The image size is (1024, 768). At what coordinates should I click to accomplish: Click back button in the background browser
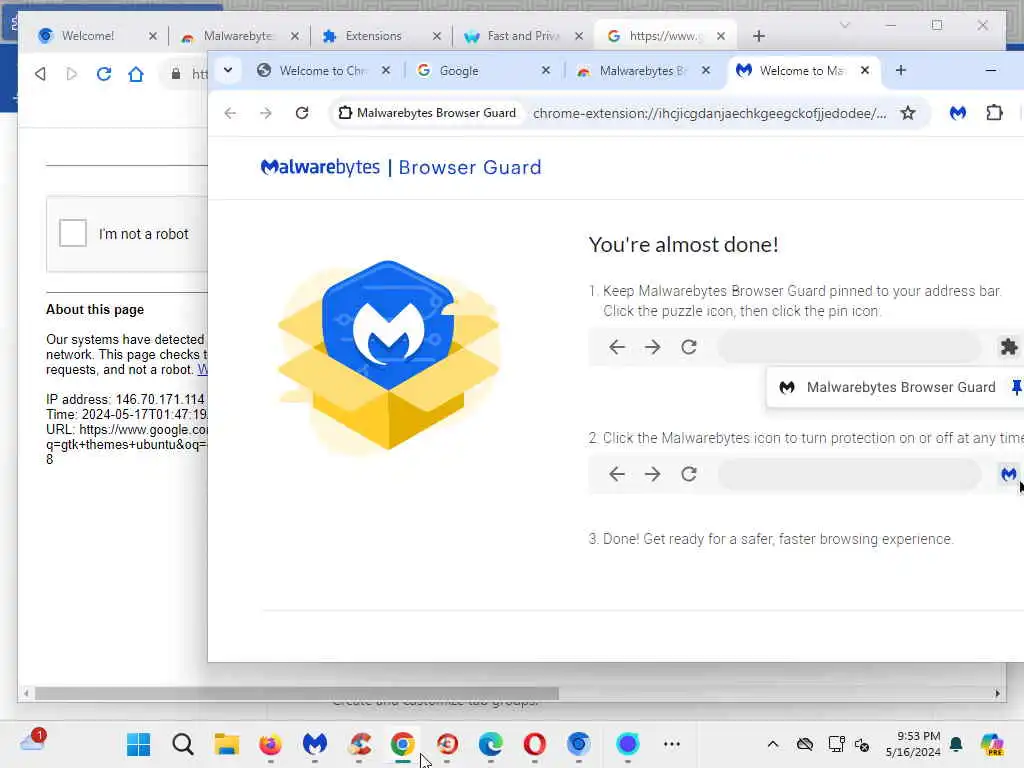40,74
